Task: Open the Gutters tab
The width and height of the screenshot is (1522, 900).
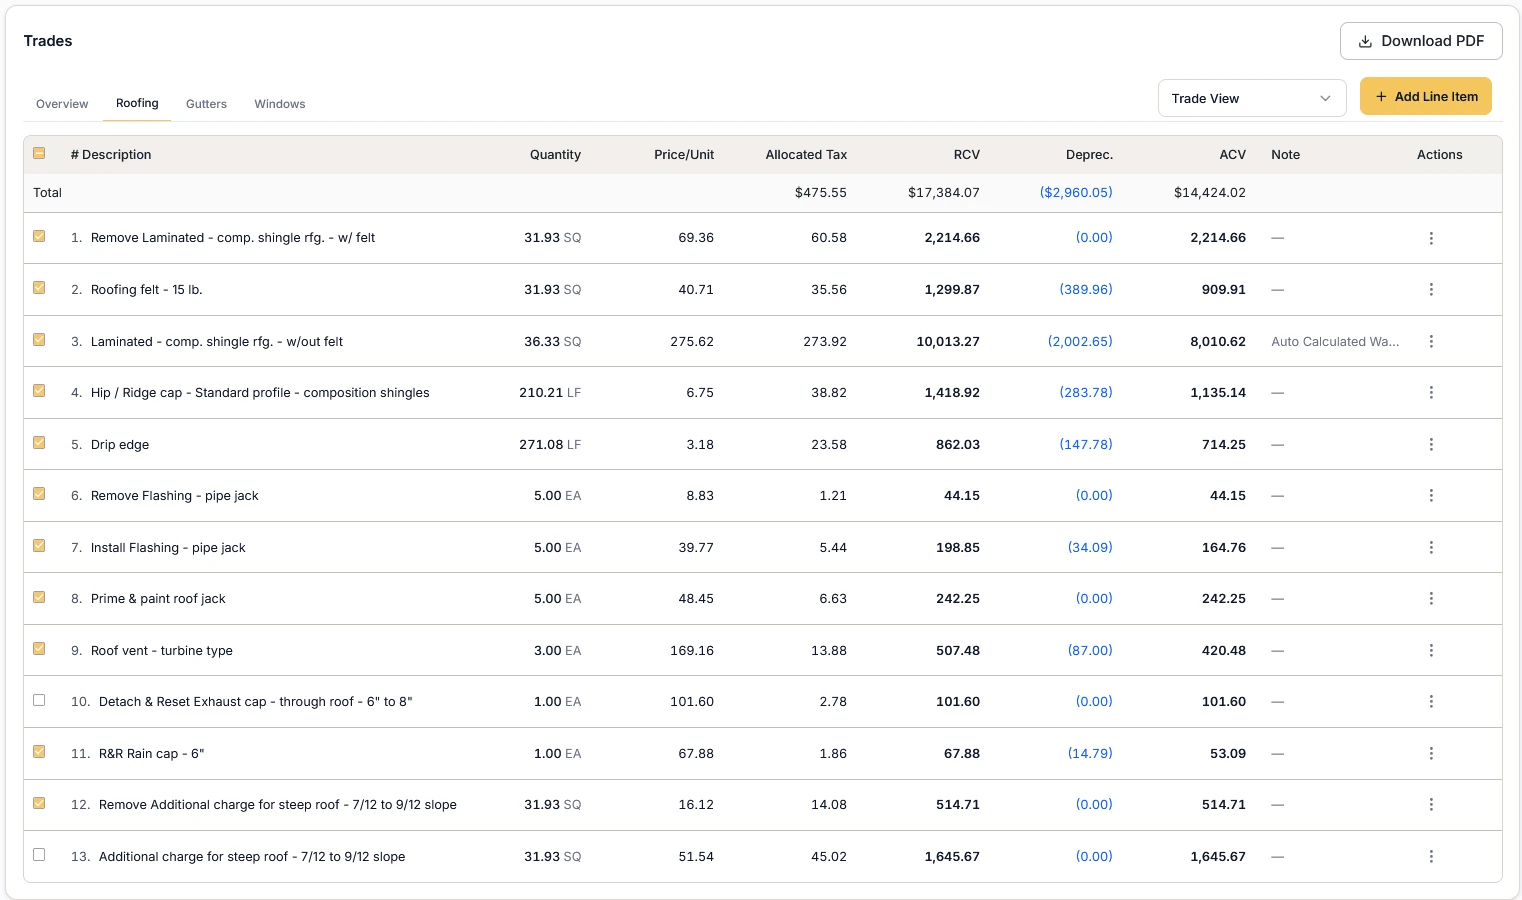Action: [206, 104]
